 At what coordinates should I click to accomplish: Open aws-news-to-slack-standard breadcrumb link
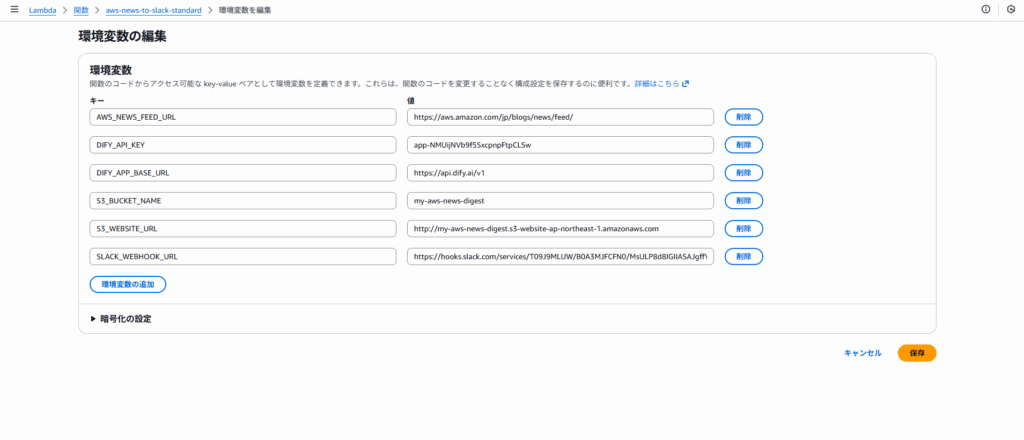click(153, 9)
